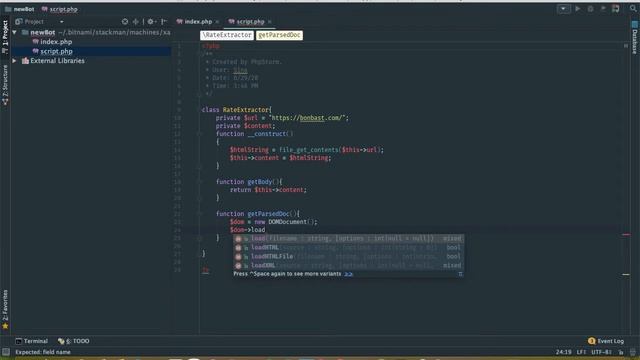Viewport: 640px width, 360px height.
Task: Choose load suggestion in autocomplete
Action: pos(348,238)
